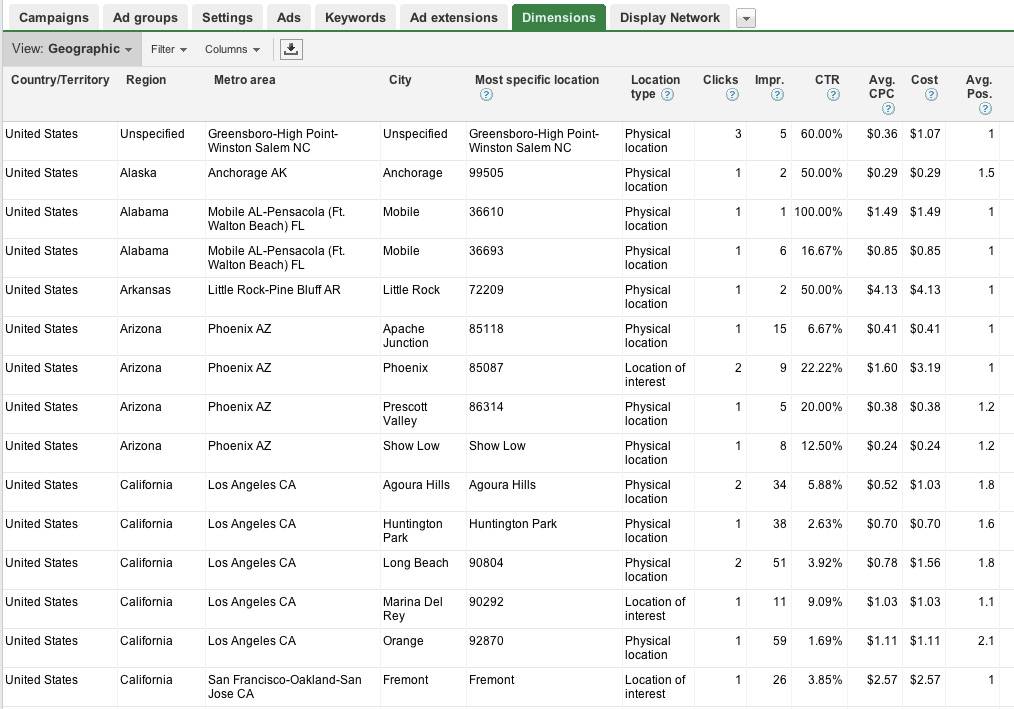The width and height of the screenshot is (1014, 709).
Task: Open the help icon under Clicks
Action: [732, 95]
